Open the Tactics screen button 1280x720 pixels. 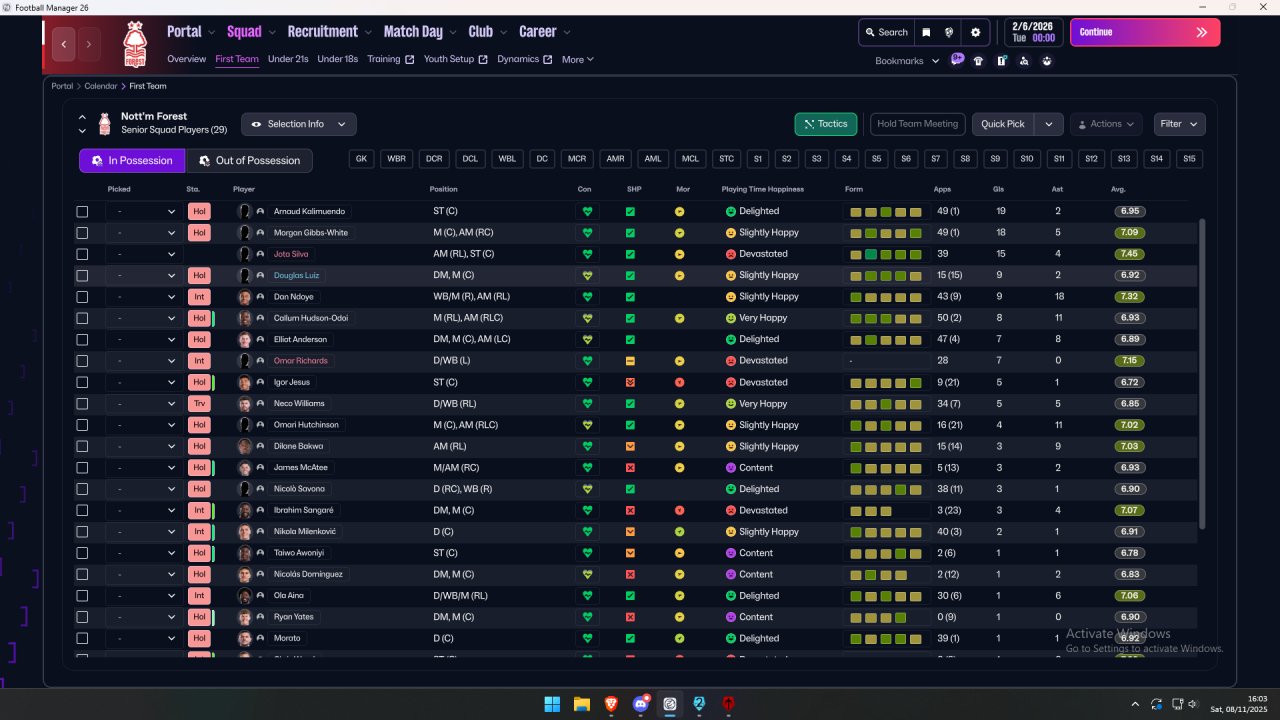point(826,124)
